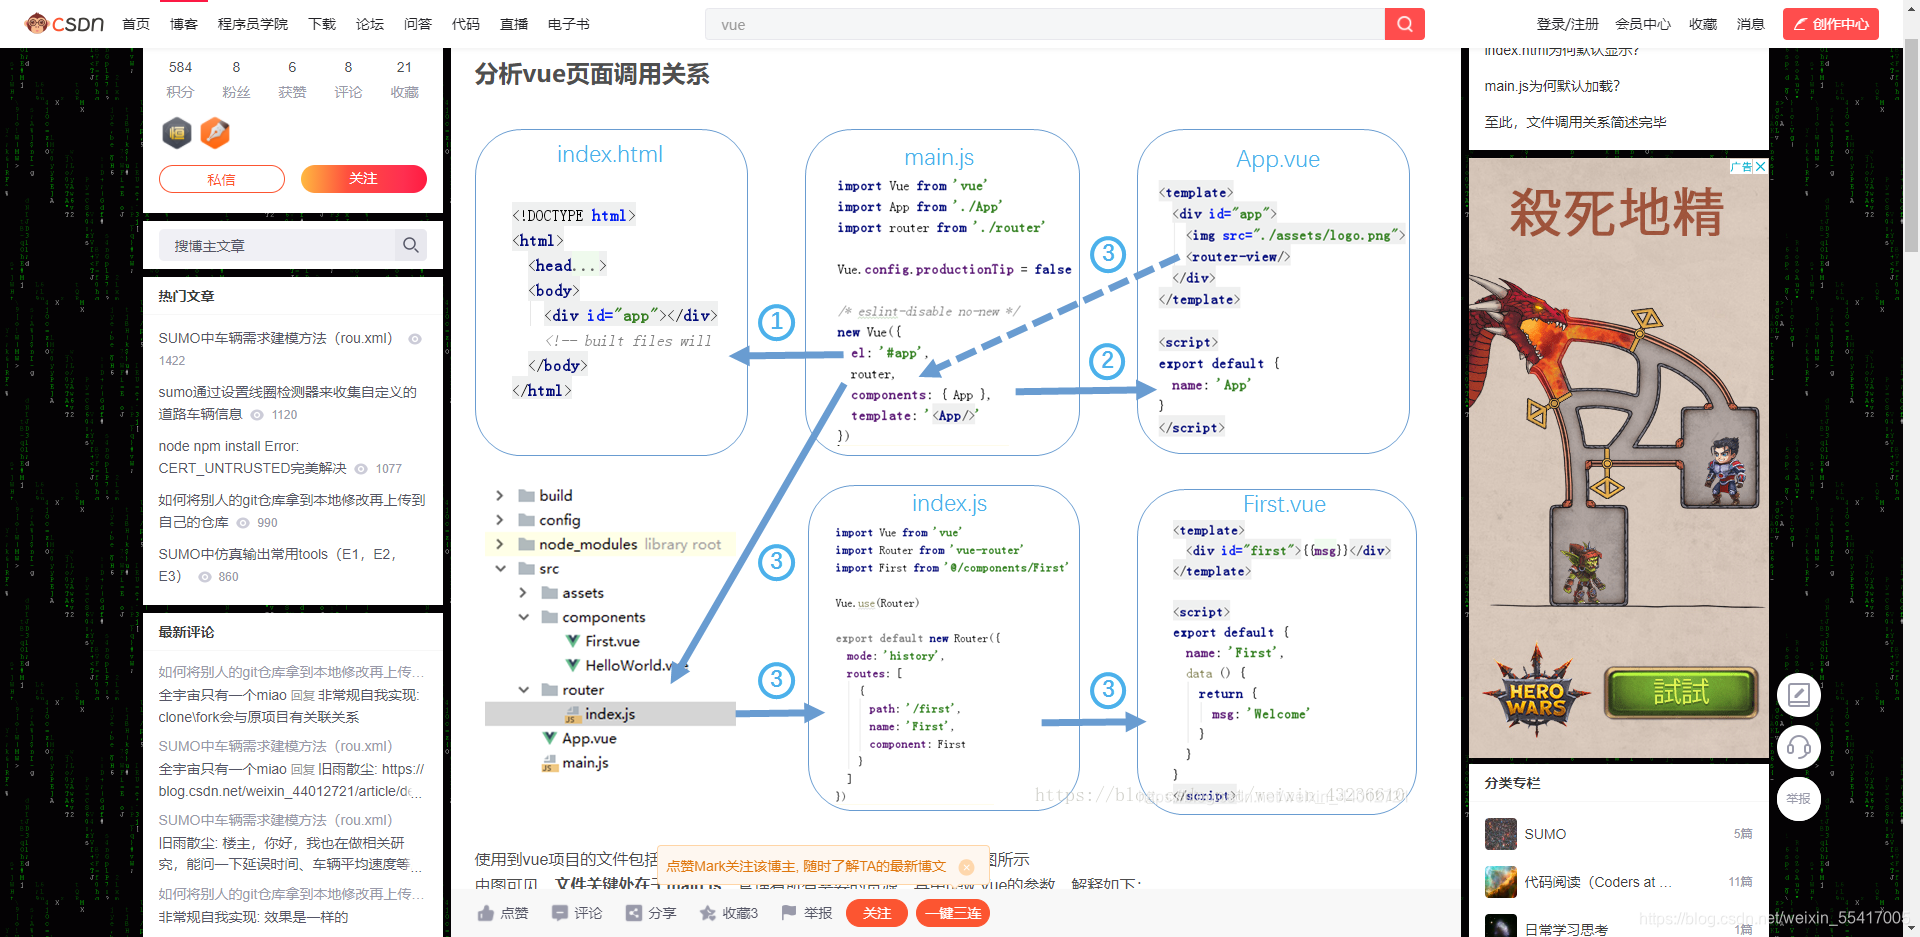Open article 如何将别人的git仓库拿到本地

[292, 510]
